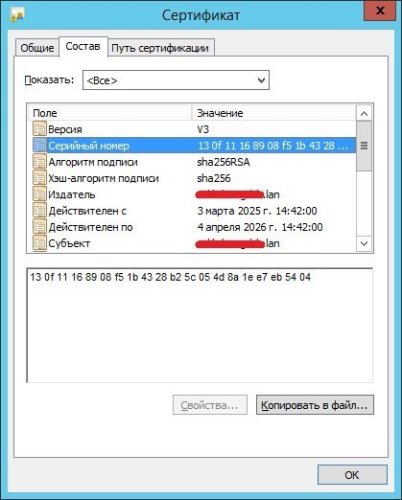Click the Алгоритм подписи field icon
Viewport: 402px width, 500px height.
point(39,162)
